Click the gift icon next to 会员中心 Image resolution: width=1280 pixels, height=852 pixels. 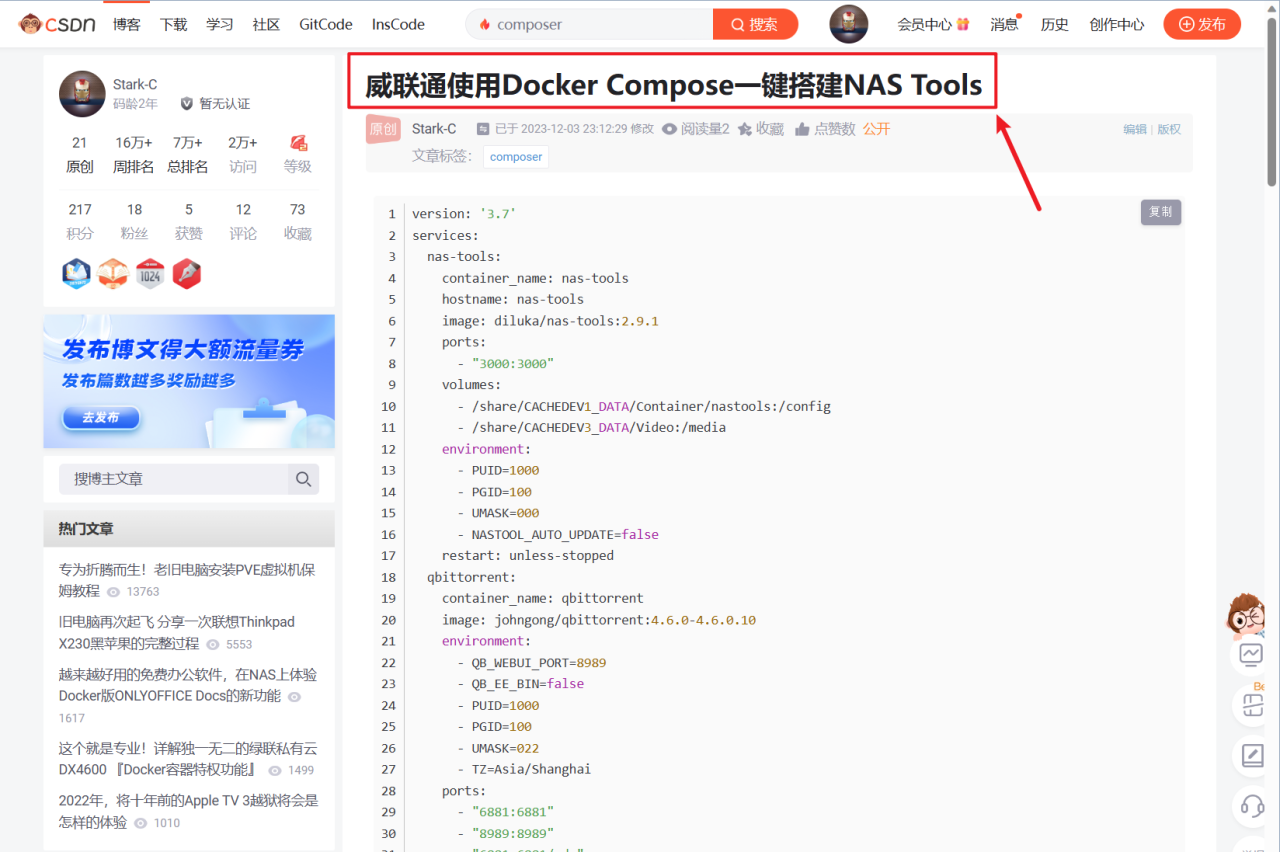coord(963,24)
